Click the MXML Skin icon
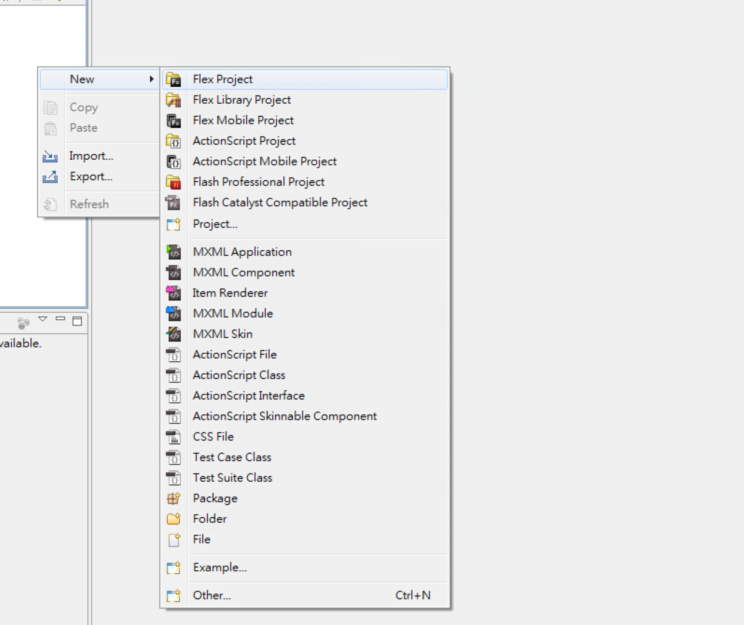Screen dimensions: 744x625 (x=174, y=334)
